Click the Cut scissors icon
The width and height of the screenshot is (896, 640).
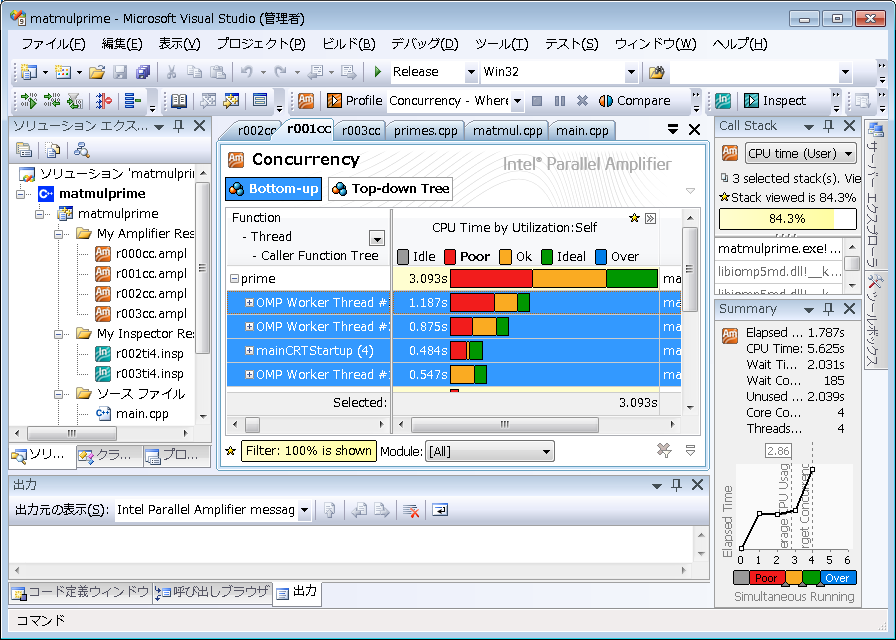pyautogui.click(x=171, y=72)
